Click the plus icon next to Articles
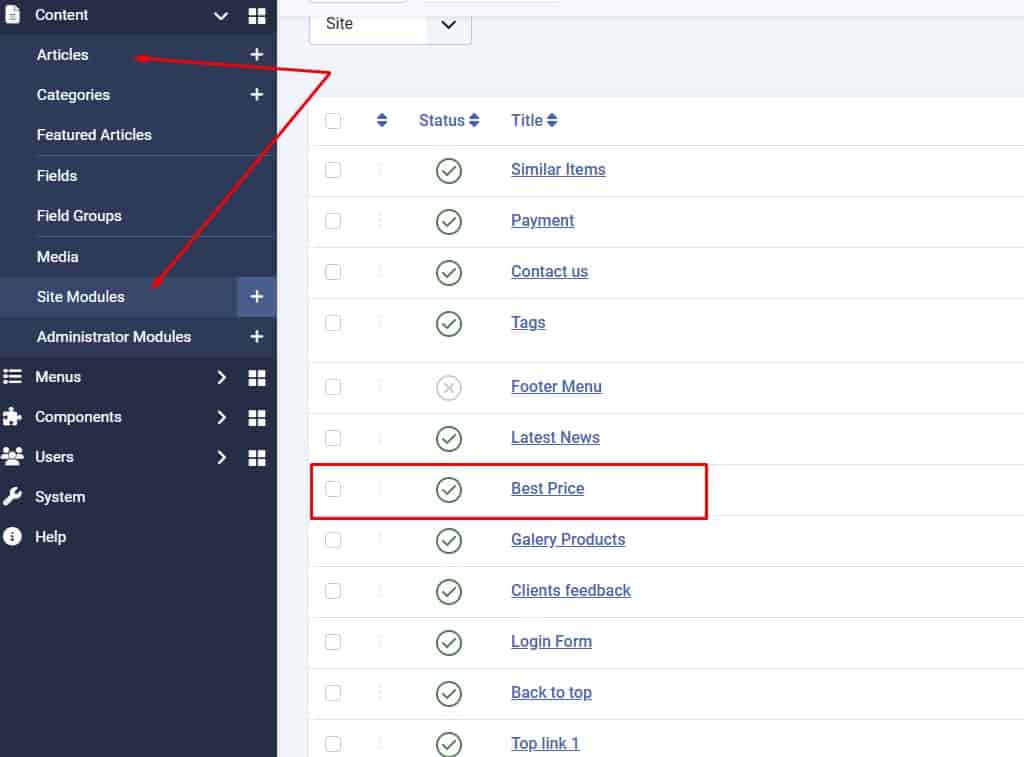This screenshot has height=757, width=1024. 256,55
